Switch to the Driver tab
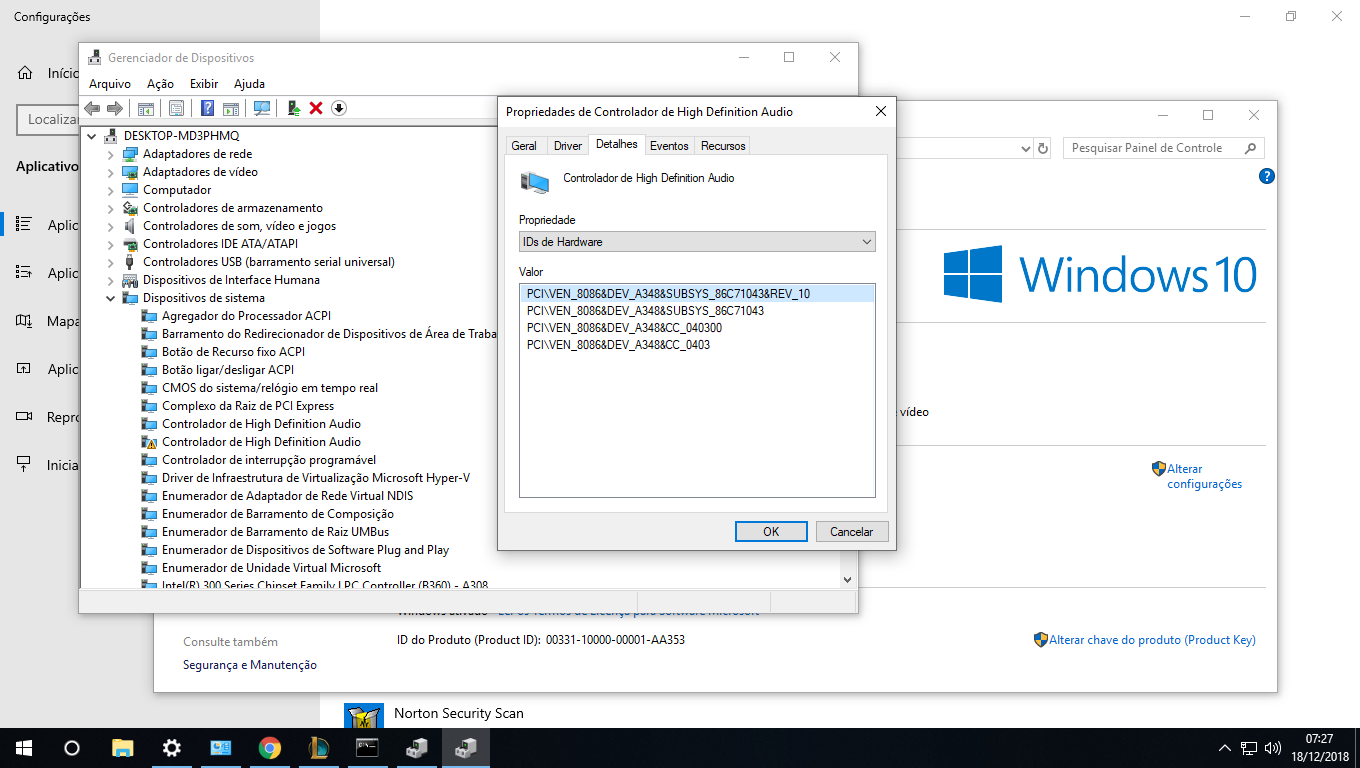The height and width of the screenshot is (768, 1360). [x=568, y=146]
